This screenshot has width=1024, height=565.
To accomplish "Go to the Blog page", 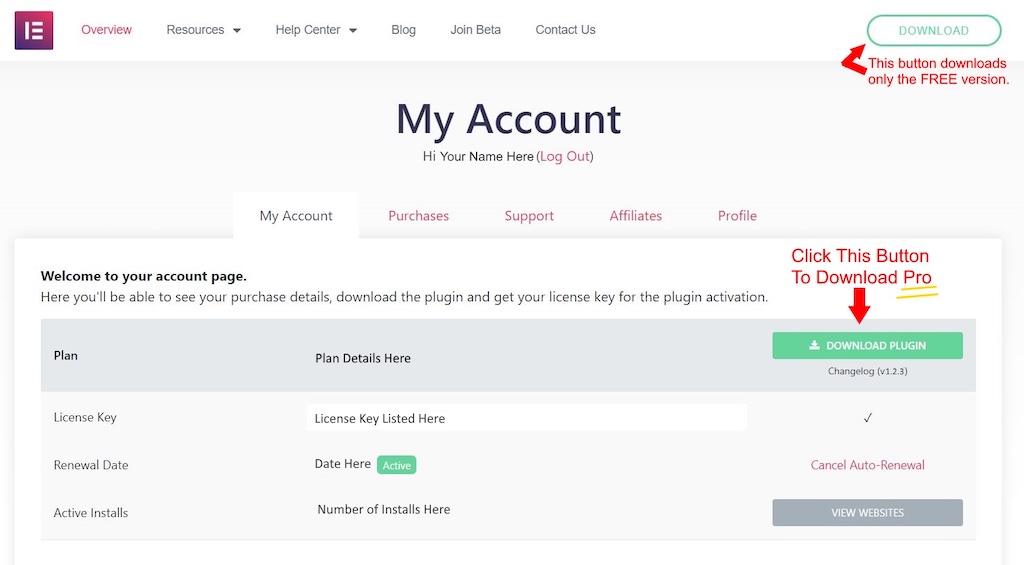I will pyautogui.click(x=403, y=29).
